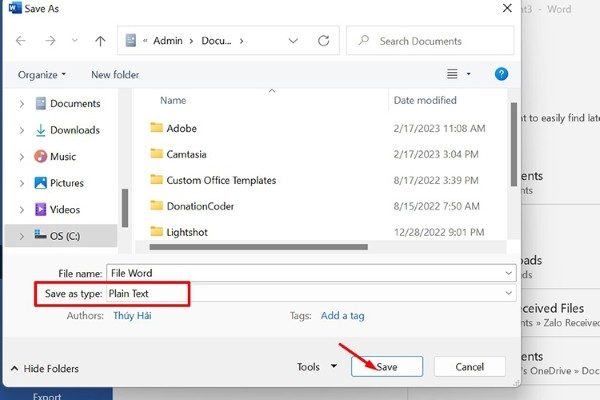
Task: Open view options dropdown arrow
Action: (468, 74)
